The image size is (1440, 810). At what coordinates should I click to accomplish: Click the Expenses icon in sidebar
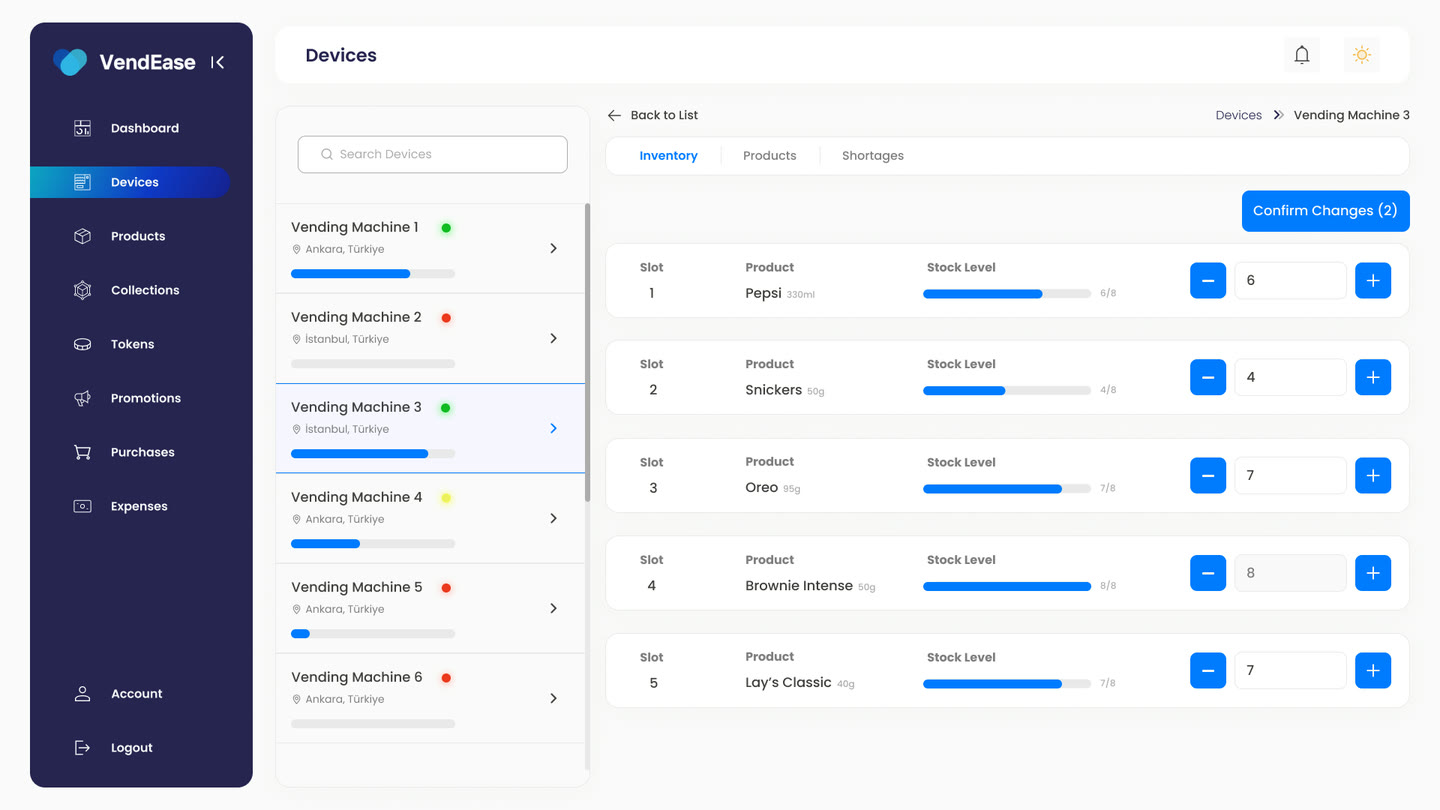(x=83, y=506)
